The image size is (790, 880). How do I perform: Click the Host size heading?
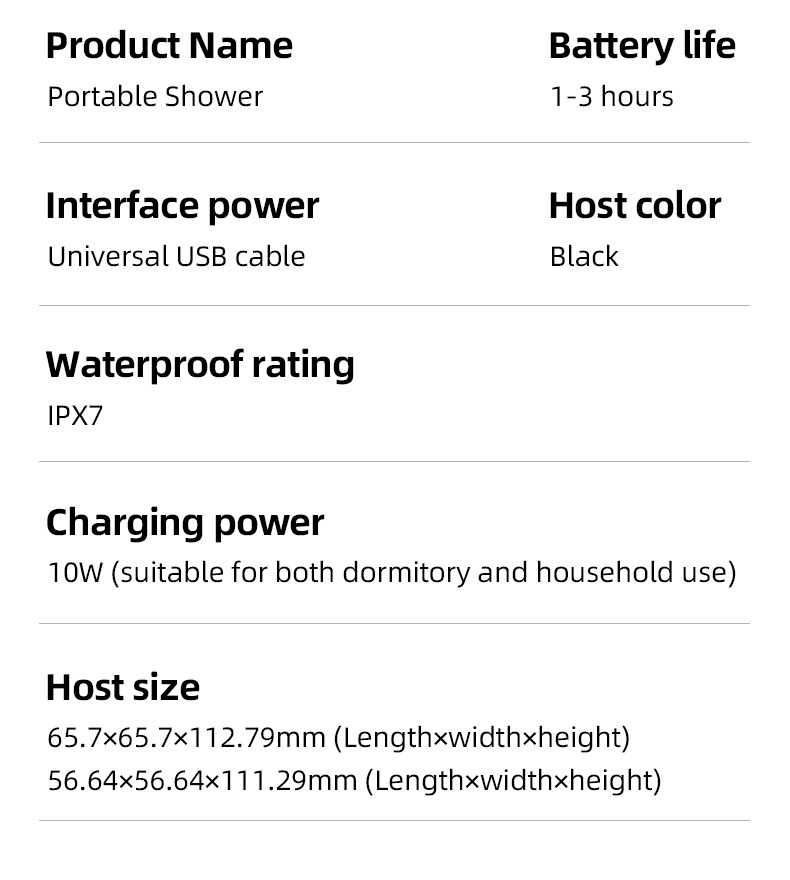click(123, 687)
